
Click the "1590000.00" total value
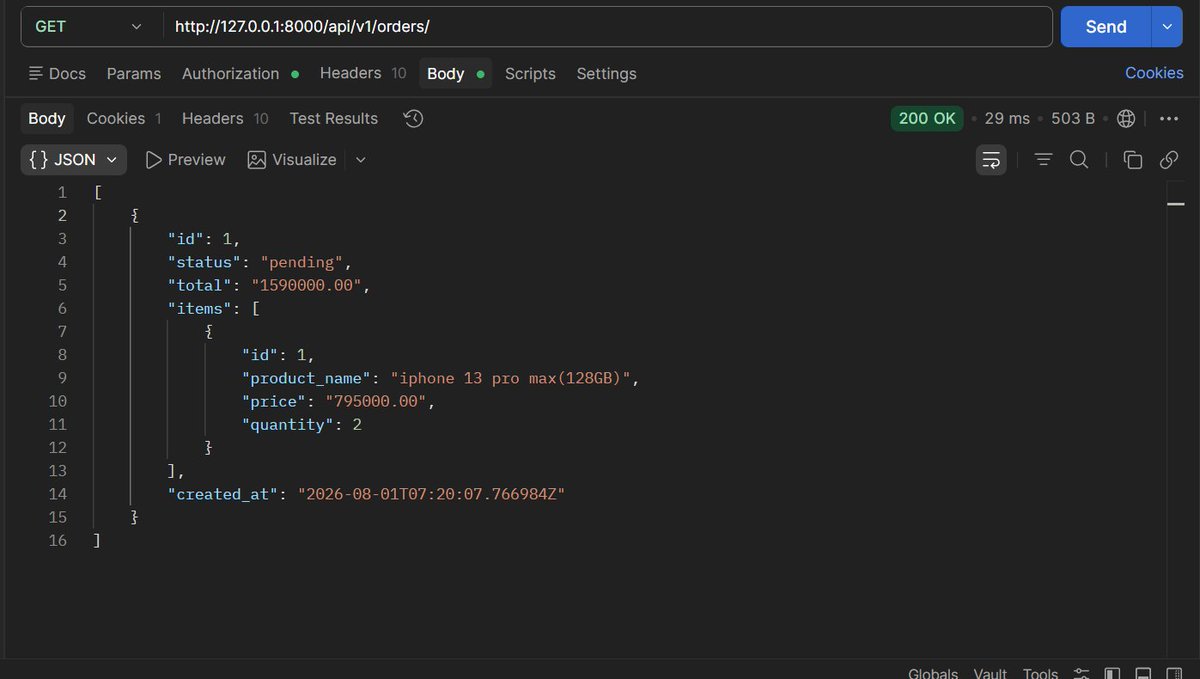click(x=305, y=285)
